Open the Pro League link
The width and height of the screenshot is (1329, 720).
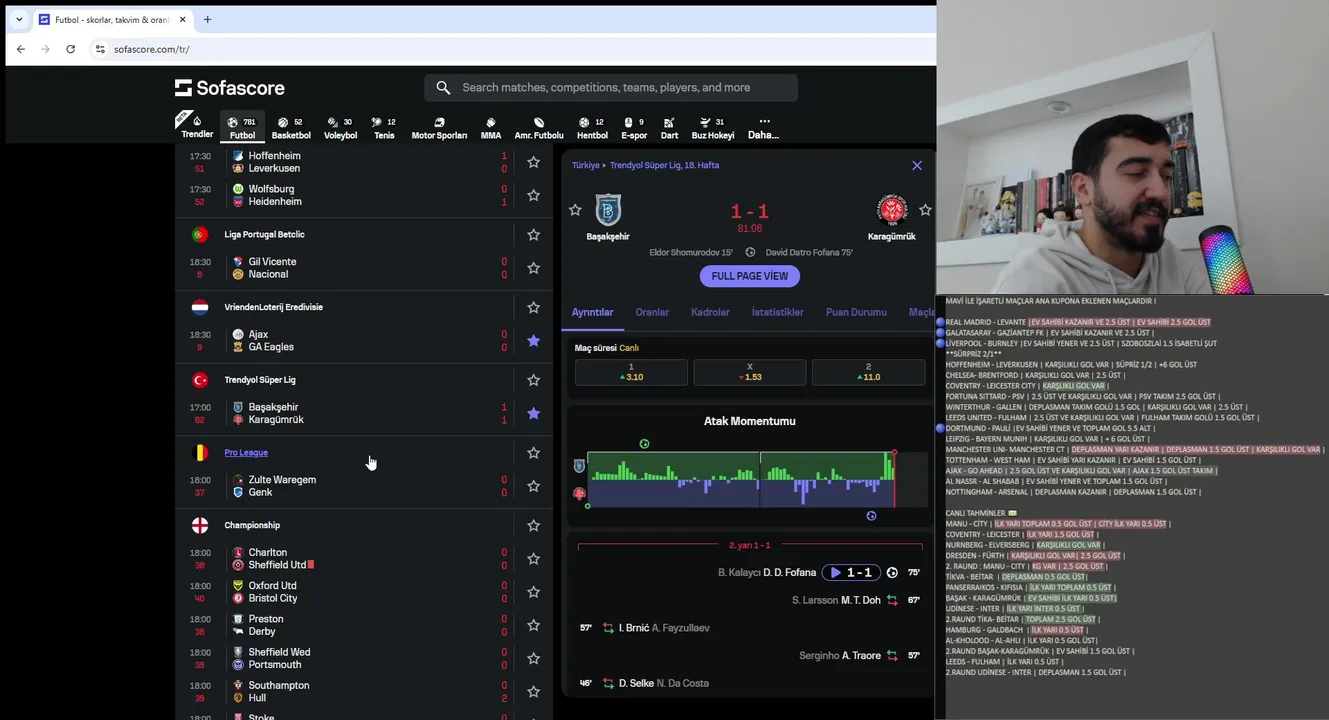click(x=246, y=453)
